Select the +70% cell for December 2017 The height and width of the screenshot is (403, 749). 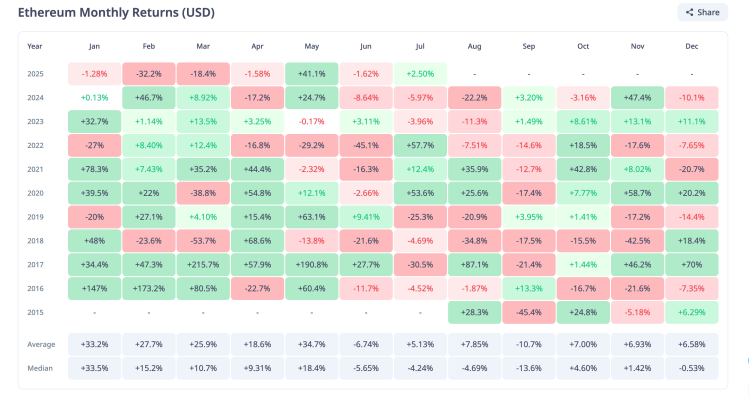(x=690, y=263)
